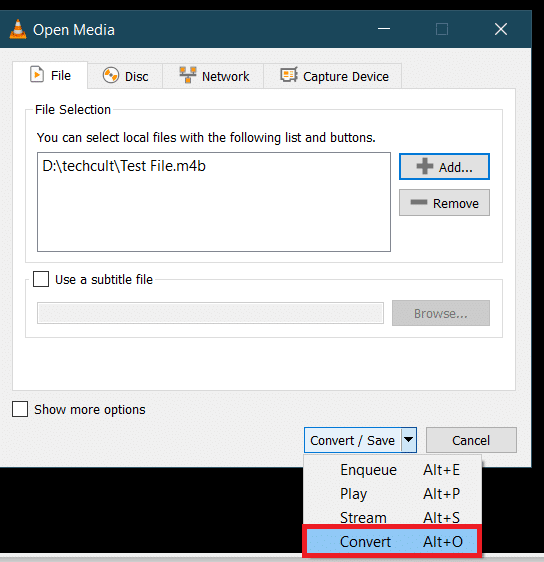Choose Convert Alt+O from the dropdown menu
This screenshot has height=562, width=544.
click(392, 542)
